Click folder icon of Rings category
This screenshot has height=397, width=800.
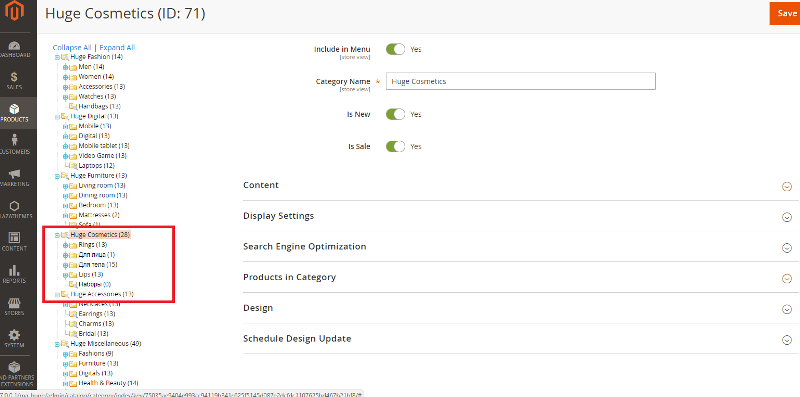(x=73, y=245)
